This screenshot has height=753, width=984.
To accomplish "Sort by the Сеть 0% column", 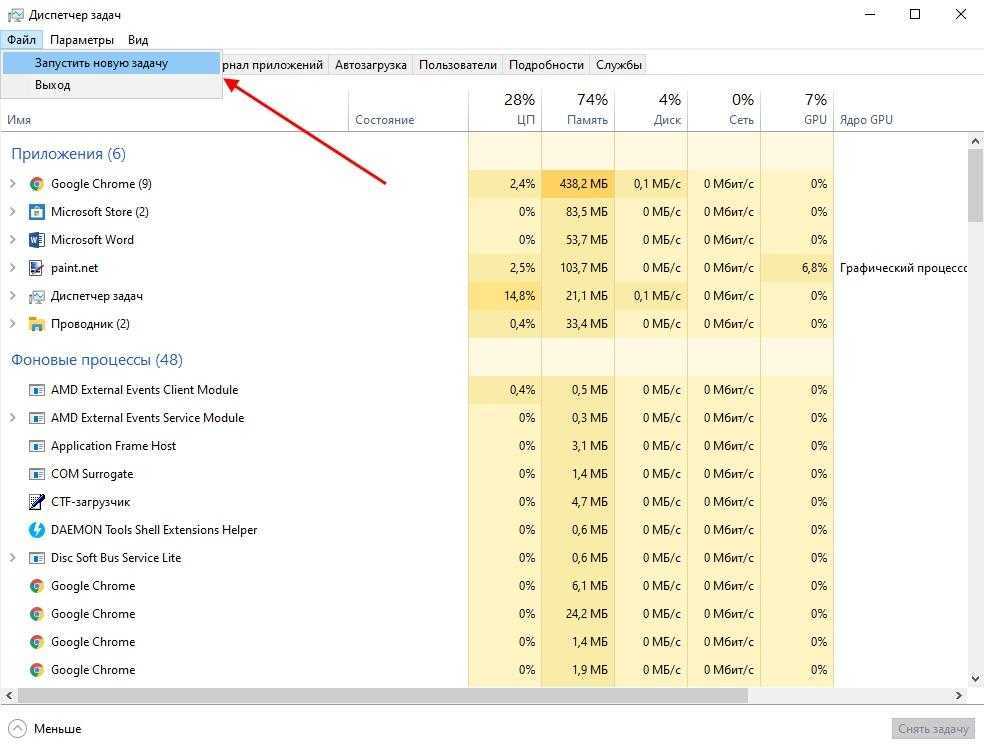I will click(x=724, y=110).
